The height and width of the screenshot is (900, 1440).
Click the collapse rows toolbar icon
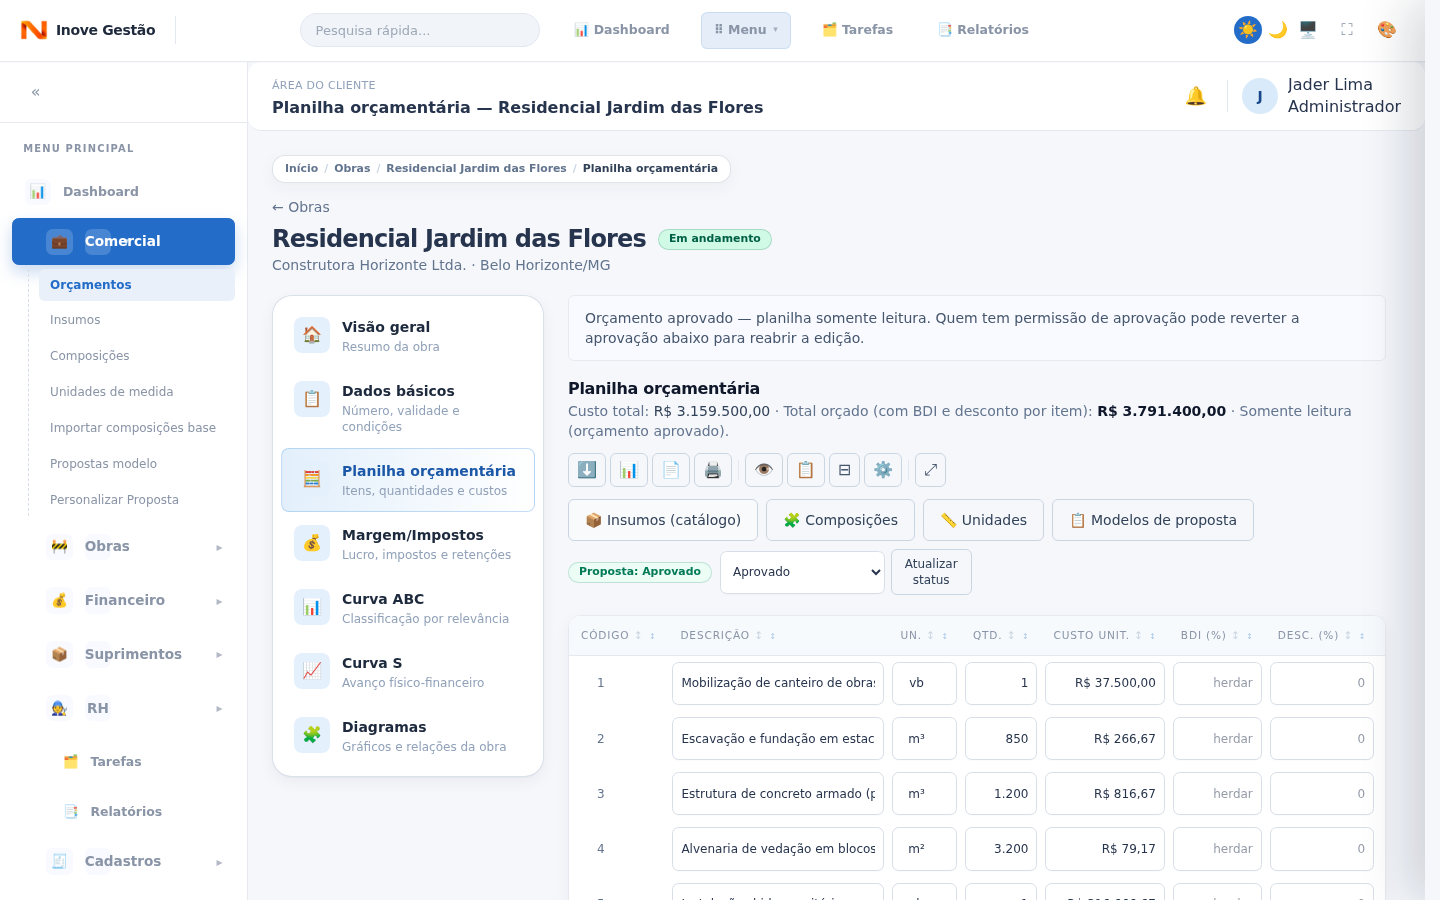(x=844, y=470)
